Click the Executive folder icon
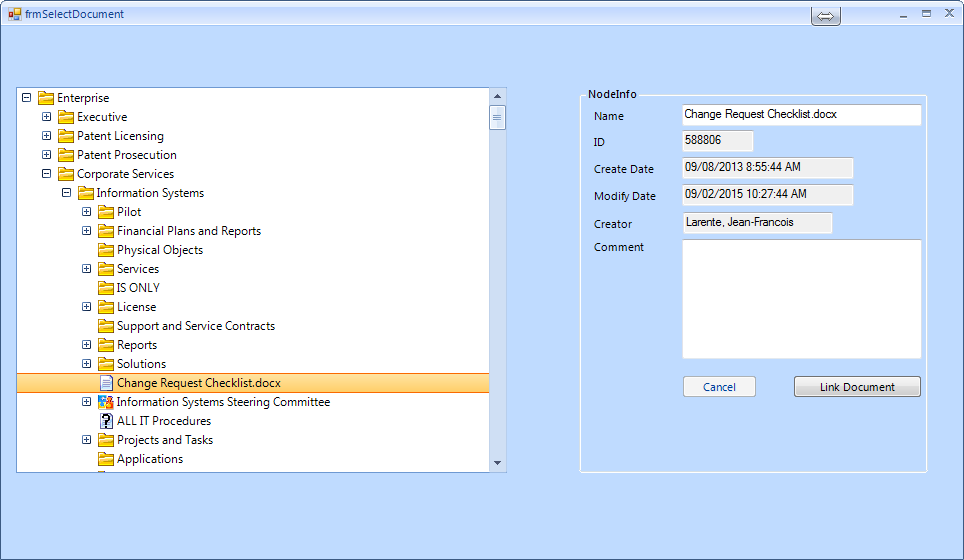 [x=66, y=117]
